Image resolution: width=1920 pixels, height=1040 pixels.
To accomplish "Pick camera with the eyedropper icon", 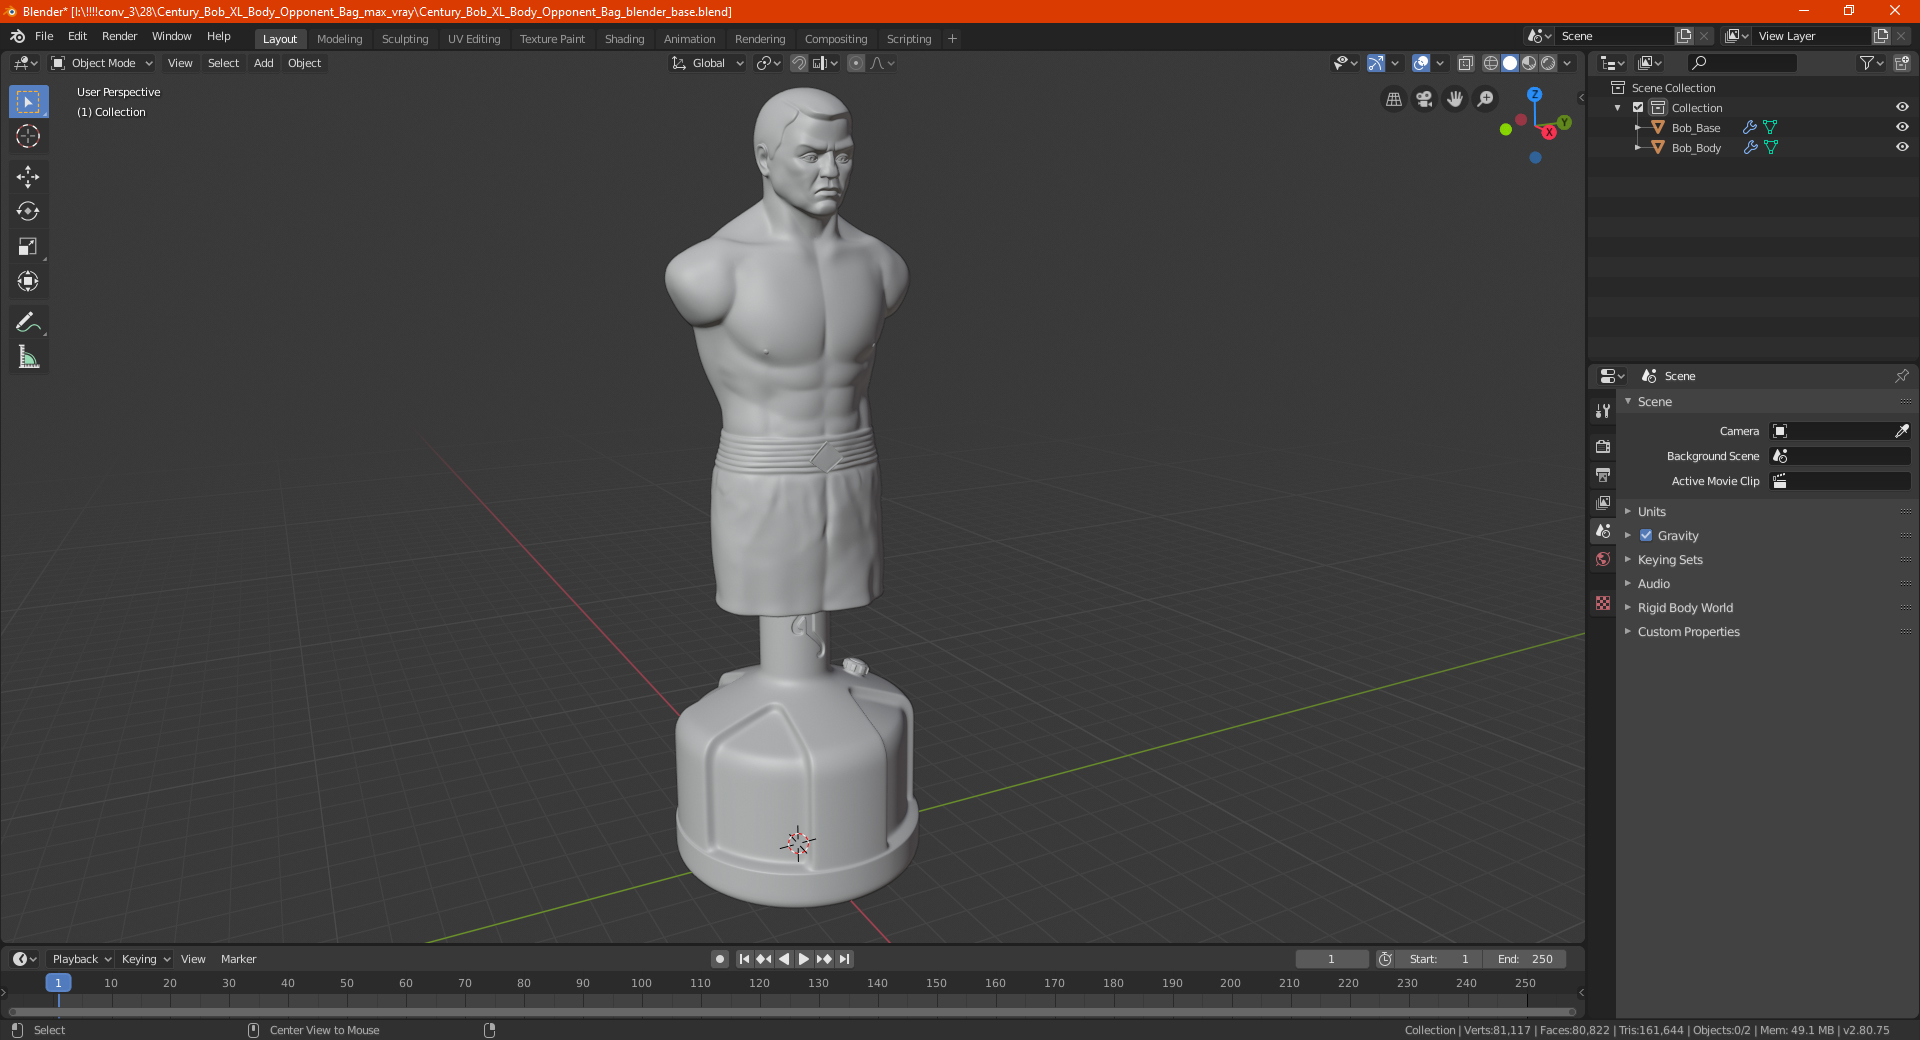I will [x=1901, y=431].
